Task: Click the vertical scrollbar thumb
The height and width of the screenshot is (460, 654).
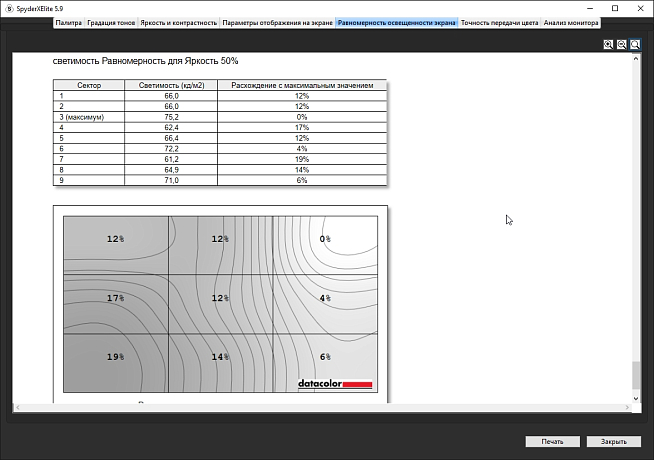Action: tap(635, 374)
